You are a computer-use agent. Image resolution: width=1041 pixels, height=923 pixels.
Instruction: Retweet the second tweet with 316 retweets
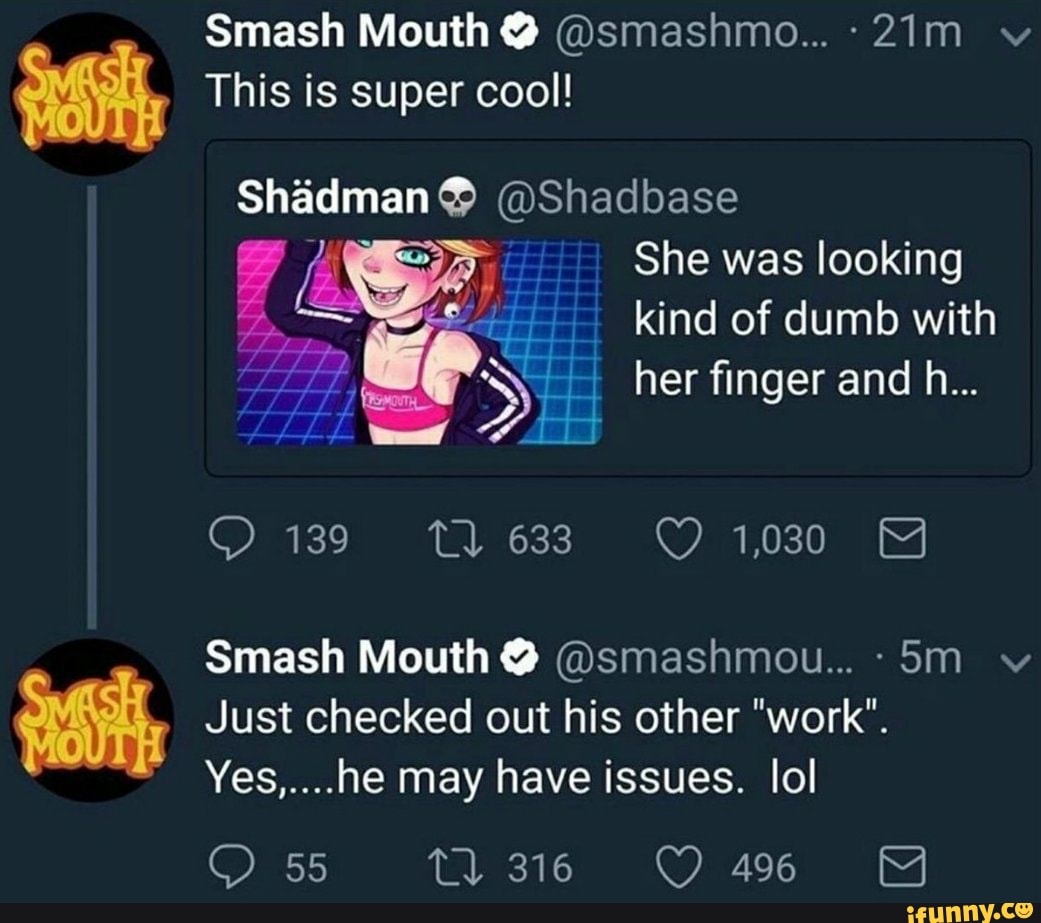pos(456,866)
